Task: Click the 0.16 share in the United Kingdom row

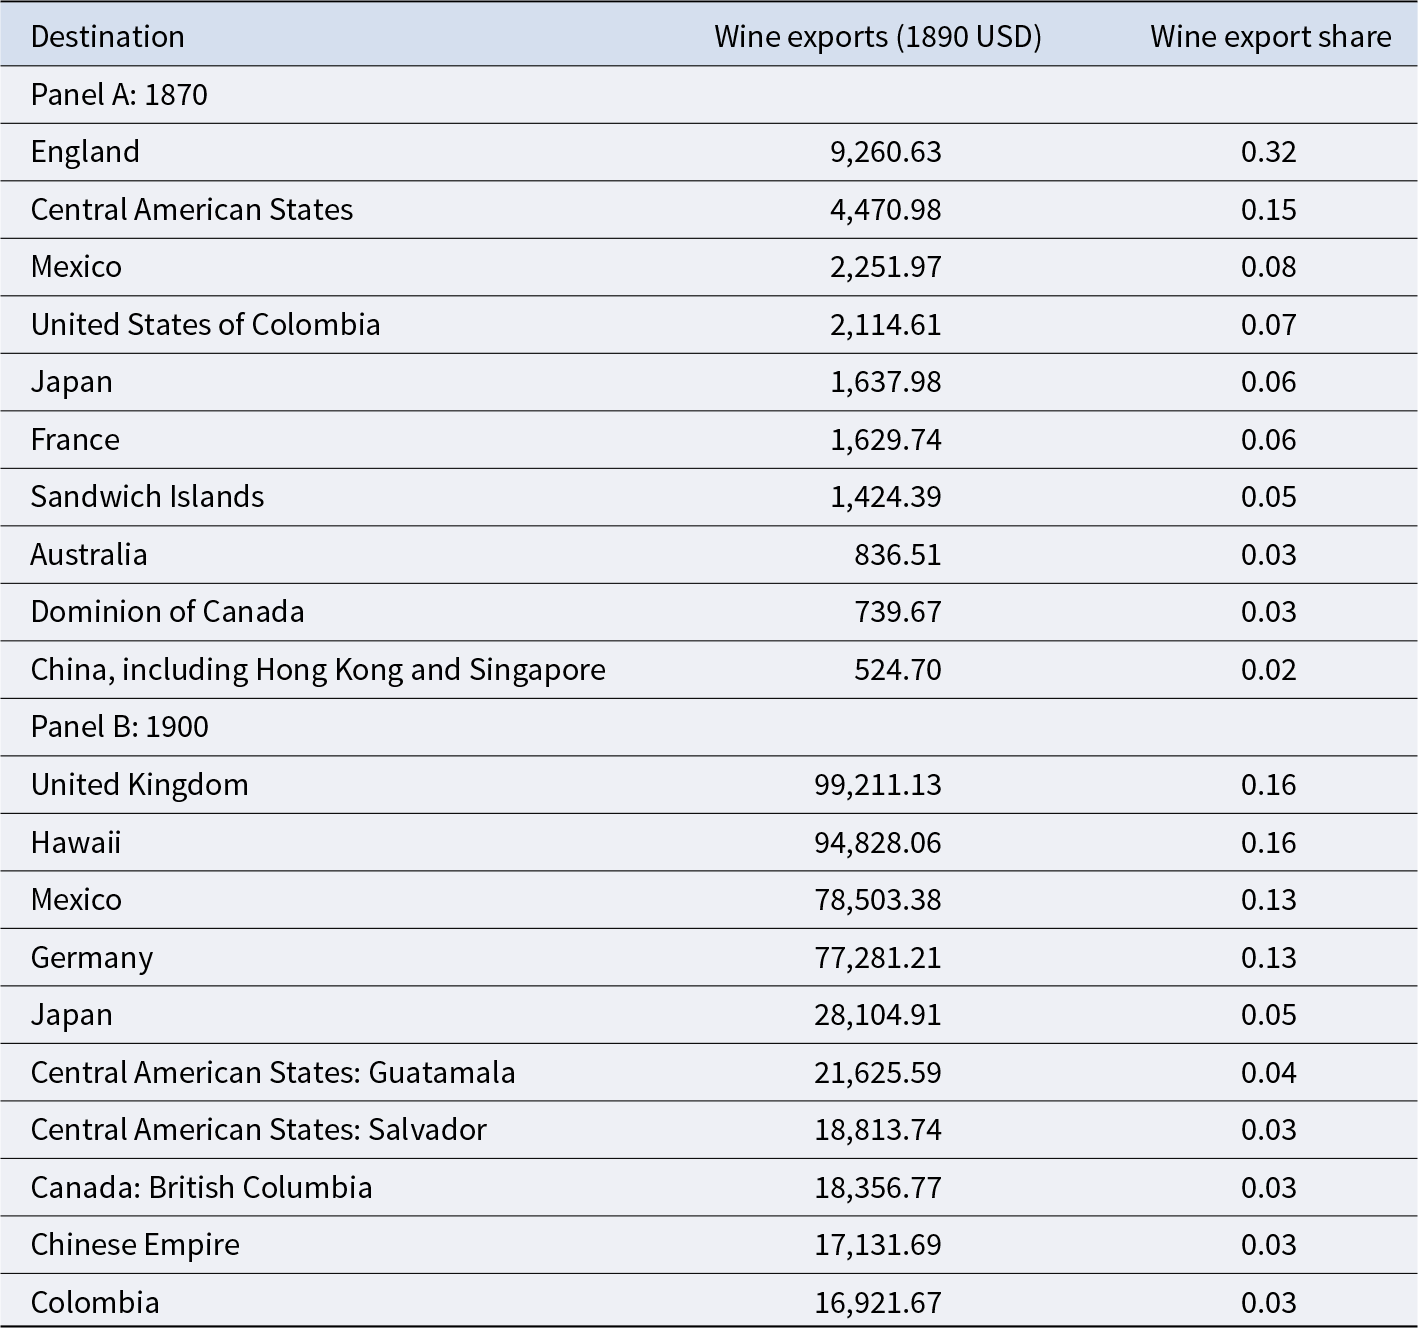Action: (x=1269, y=785)
